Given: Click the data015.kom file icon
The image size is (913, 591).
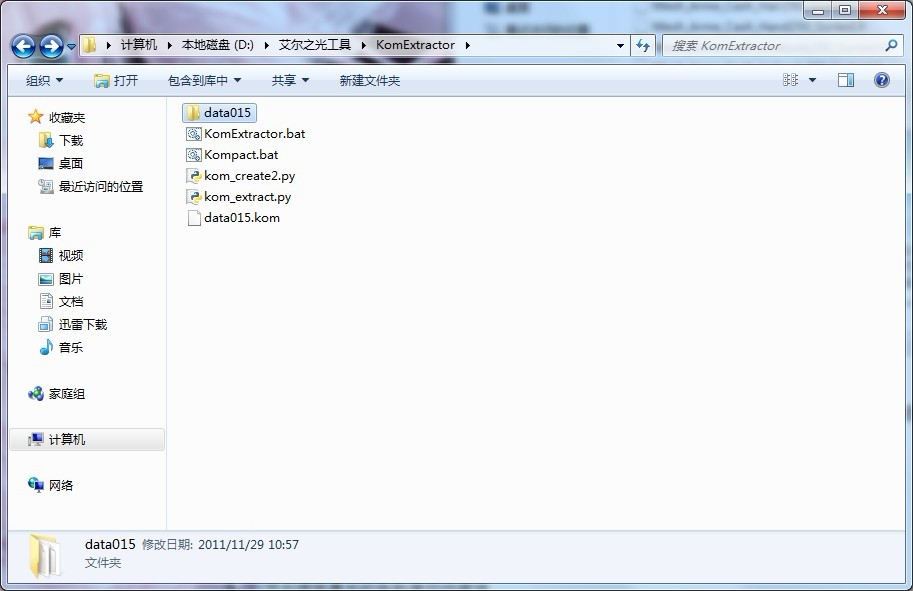Looking at the screenshot, I should pos(193,218).
